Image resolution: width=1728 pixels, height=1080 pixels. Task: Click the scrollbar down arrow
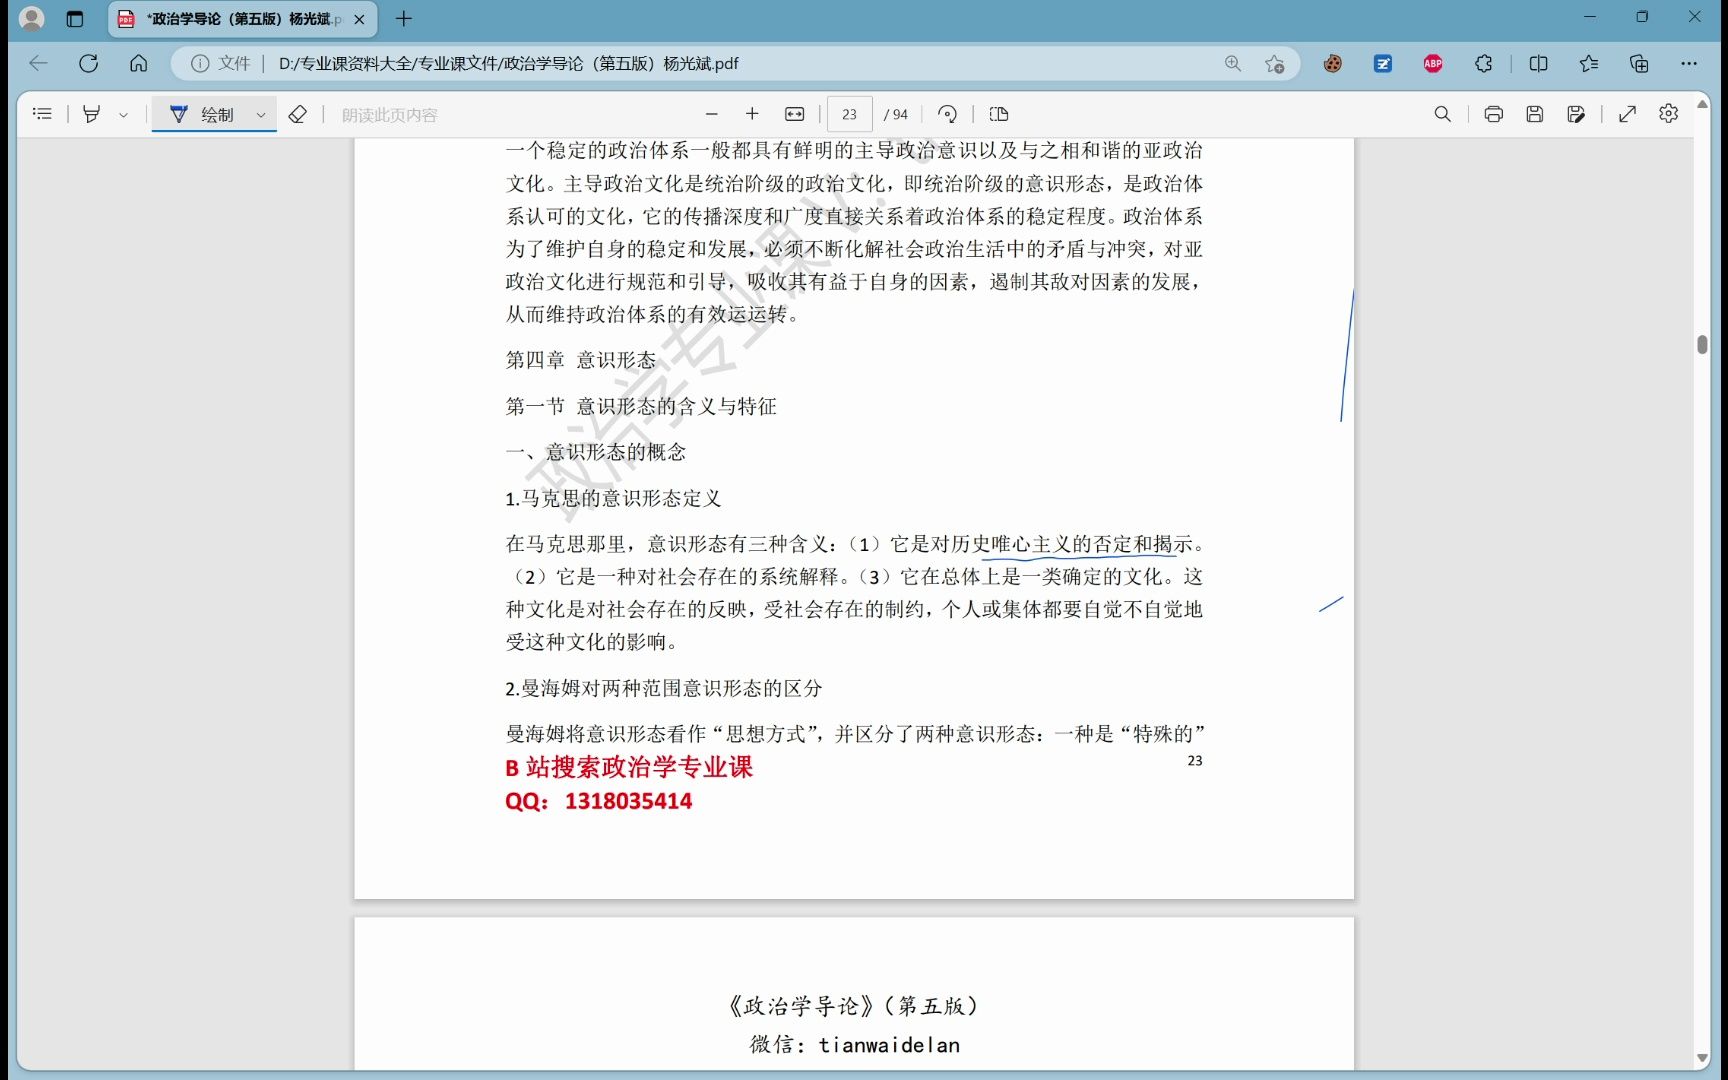tap(1702, 1058)
